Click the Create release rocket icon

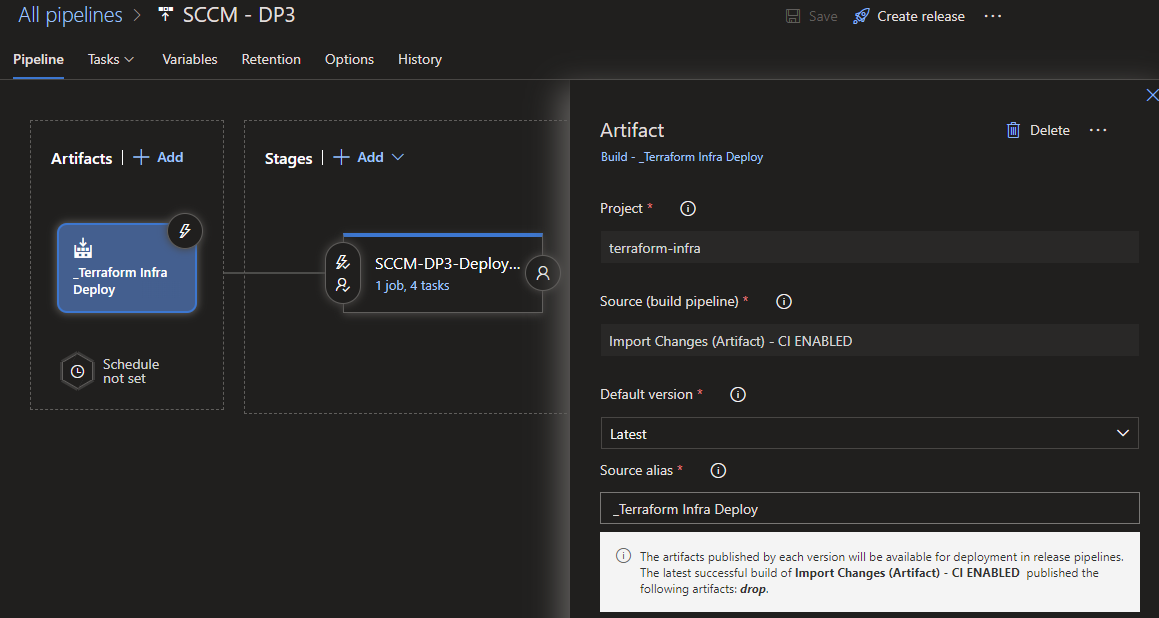[x=860, y=16]
